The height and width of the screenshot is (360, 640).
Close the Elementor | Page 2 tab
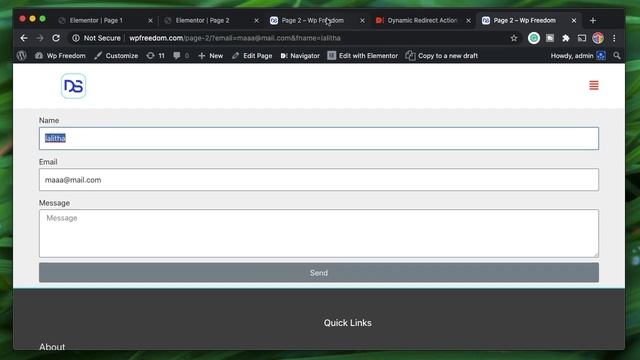coord(256,20)
